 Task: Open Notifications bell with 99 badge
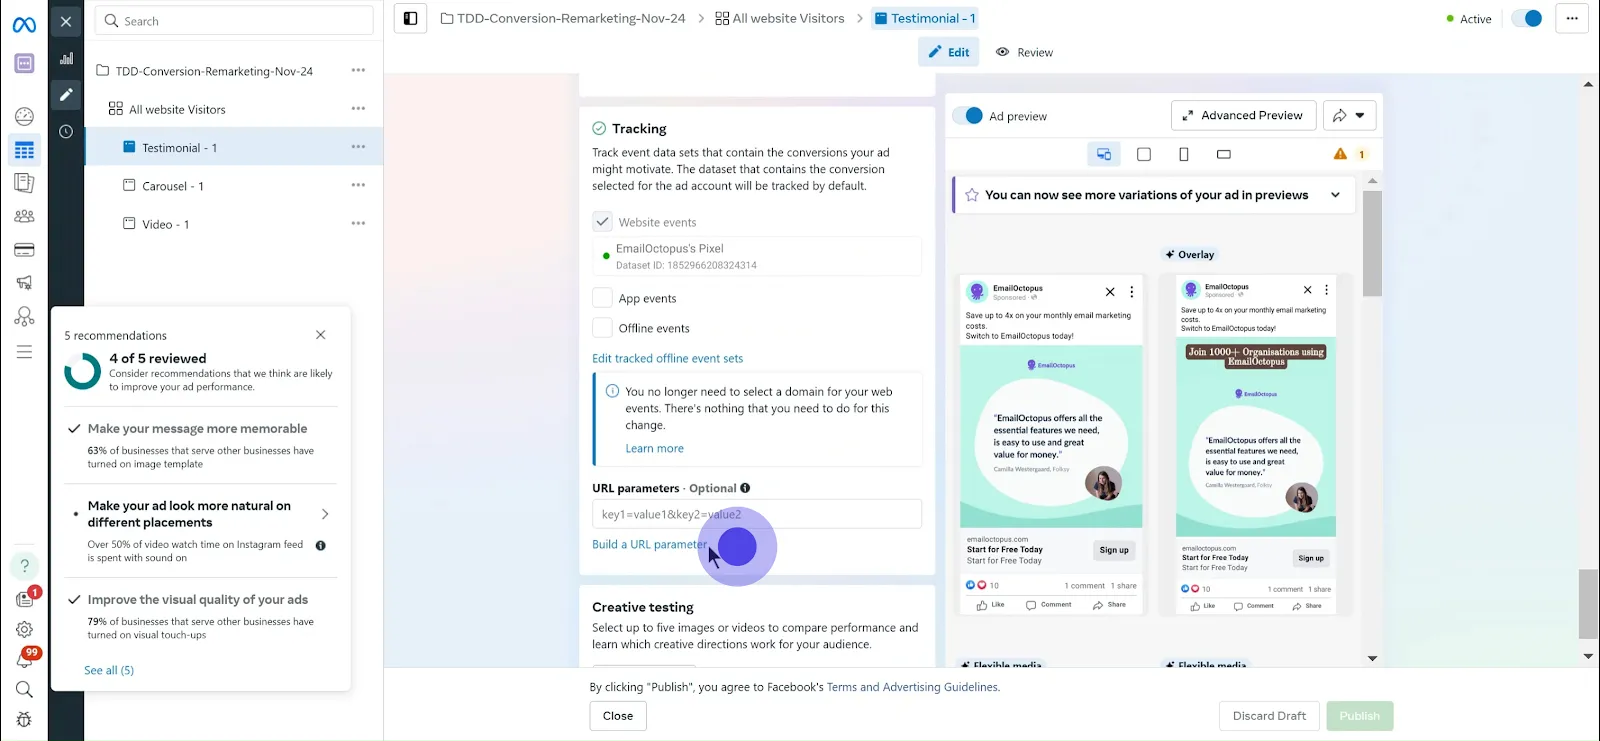24,659
